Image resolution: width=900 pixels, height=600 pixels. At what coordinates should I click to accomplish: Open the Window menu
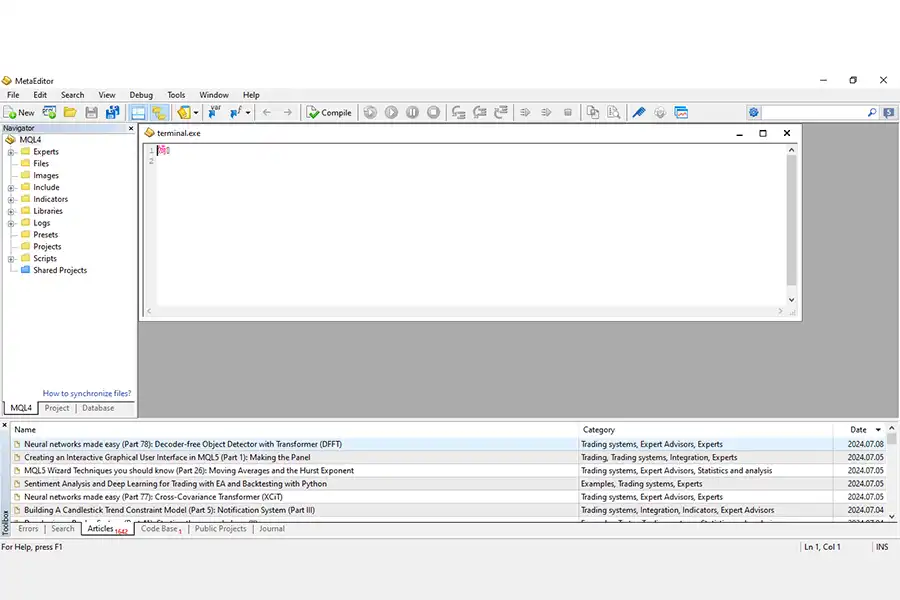click(x=214, y=95)
